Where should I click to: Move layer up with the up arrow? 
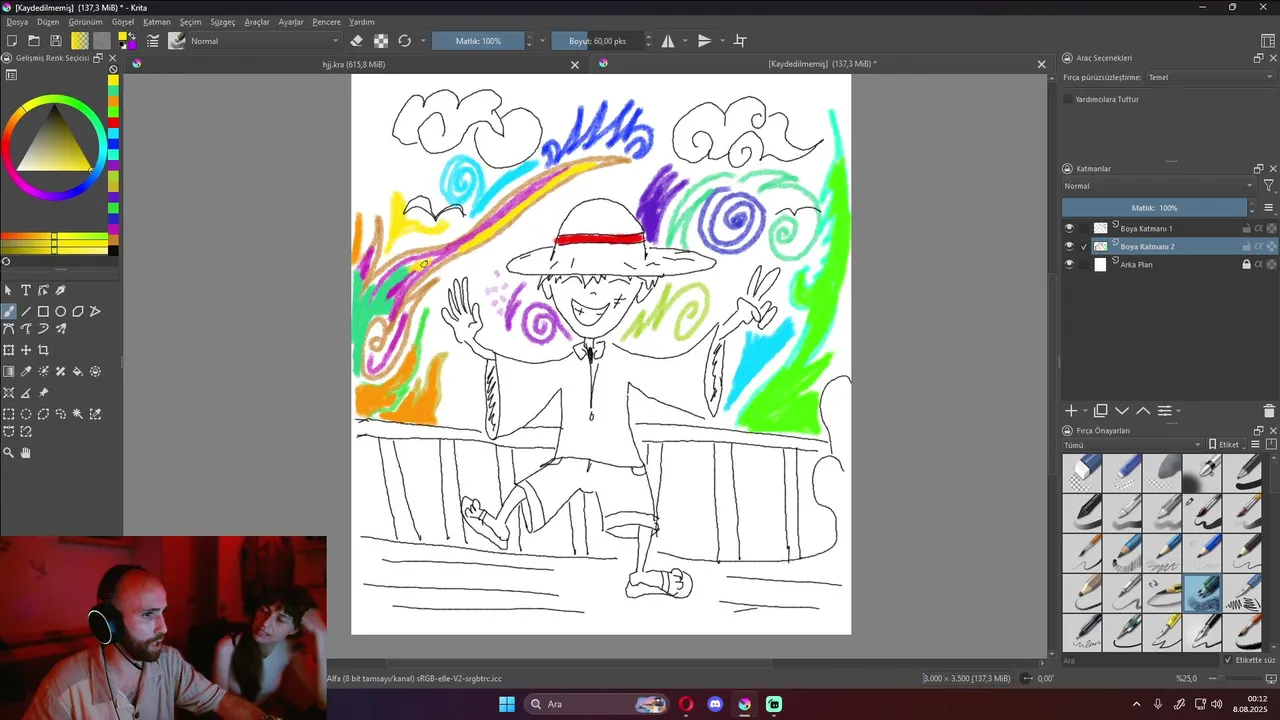[x=1143, y=411]
